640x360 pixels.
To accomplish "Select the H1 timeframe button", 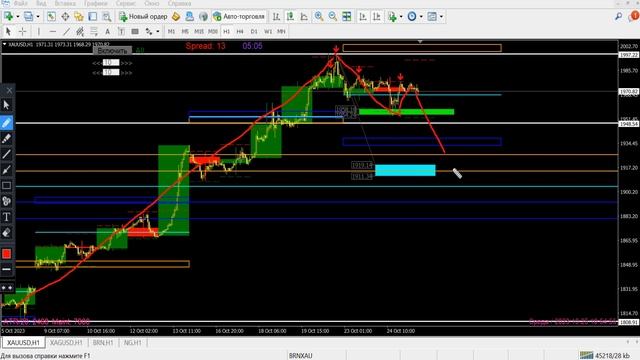I will (x=227, y=31).
